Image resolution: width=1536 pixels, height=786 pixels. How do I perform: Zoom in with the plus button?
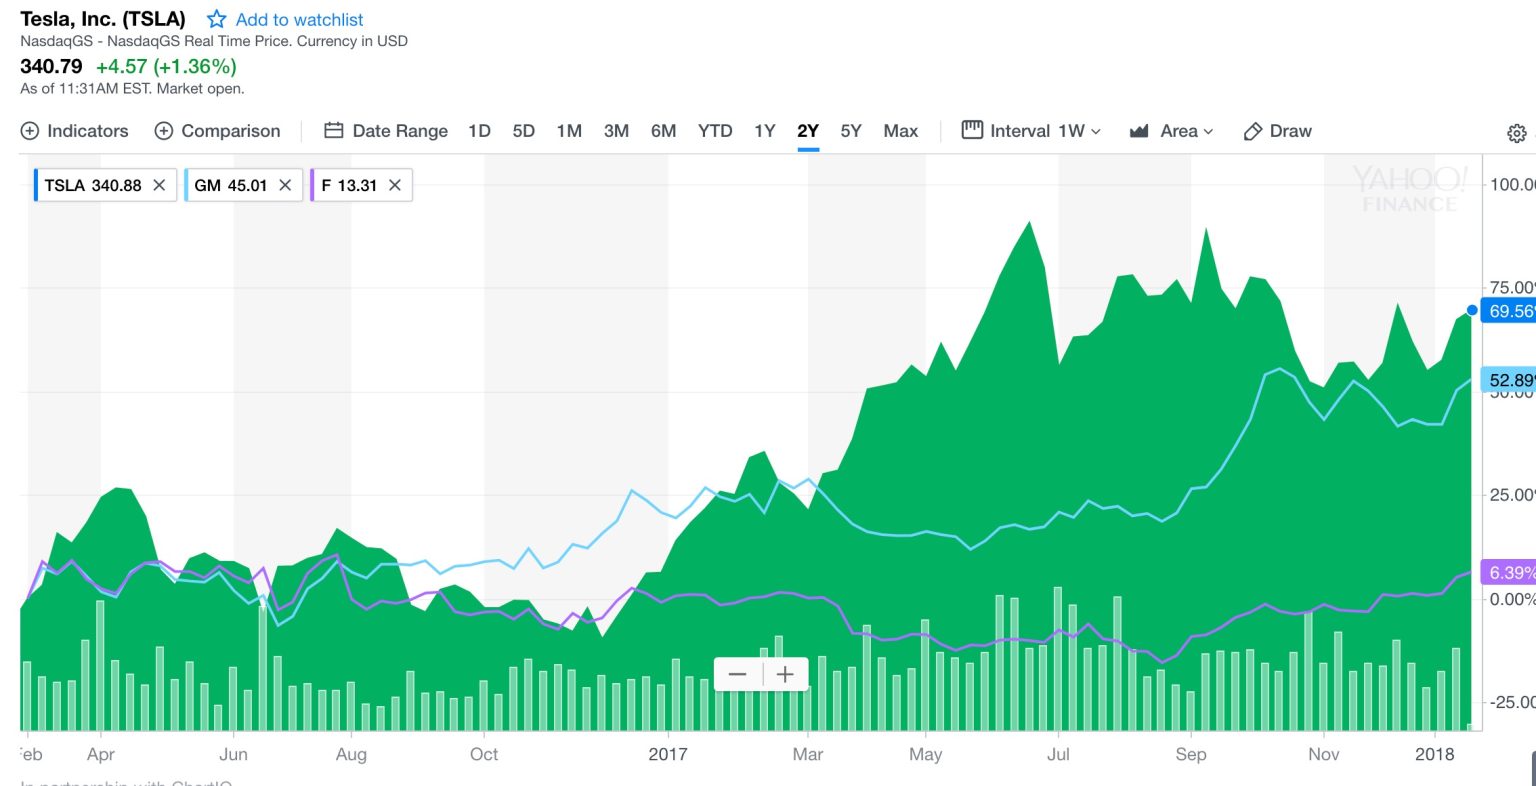pos(786,674)
